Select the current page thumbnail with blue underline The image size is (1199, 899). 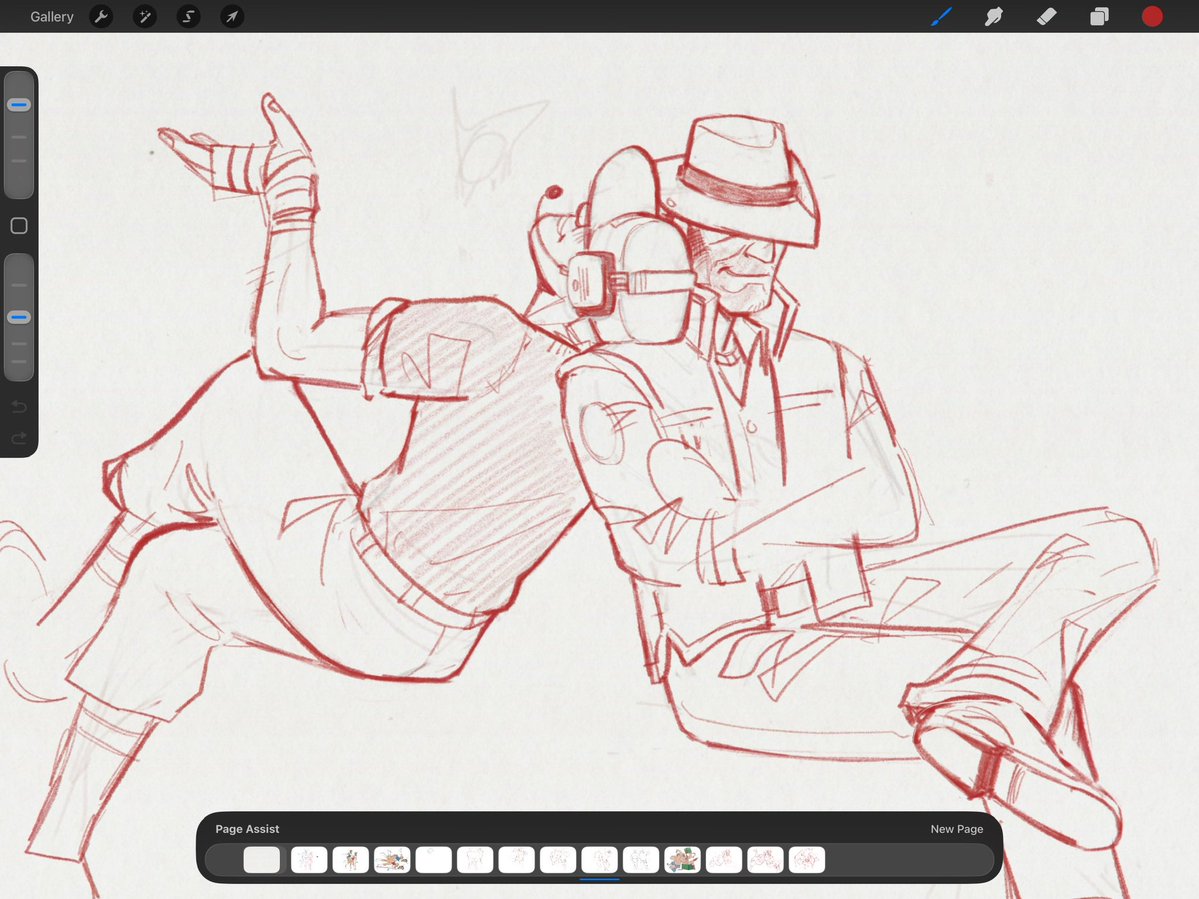[x=600, y=860]
